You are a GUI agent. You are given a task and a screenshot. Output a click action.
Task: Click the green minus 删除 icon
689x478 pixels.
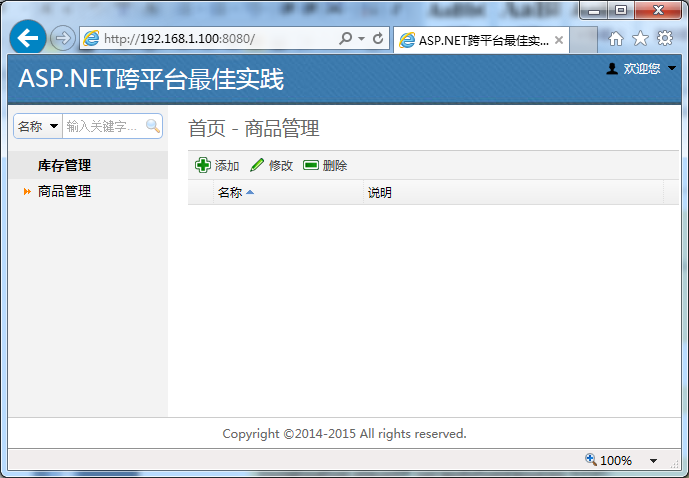point(311,165)
